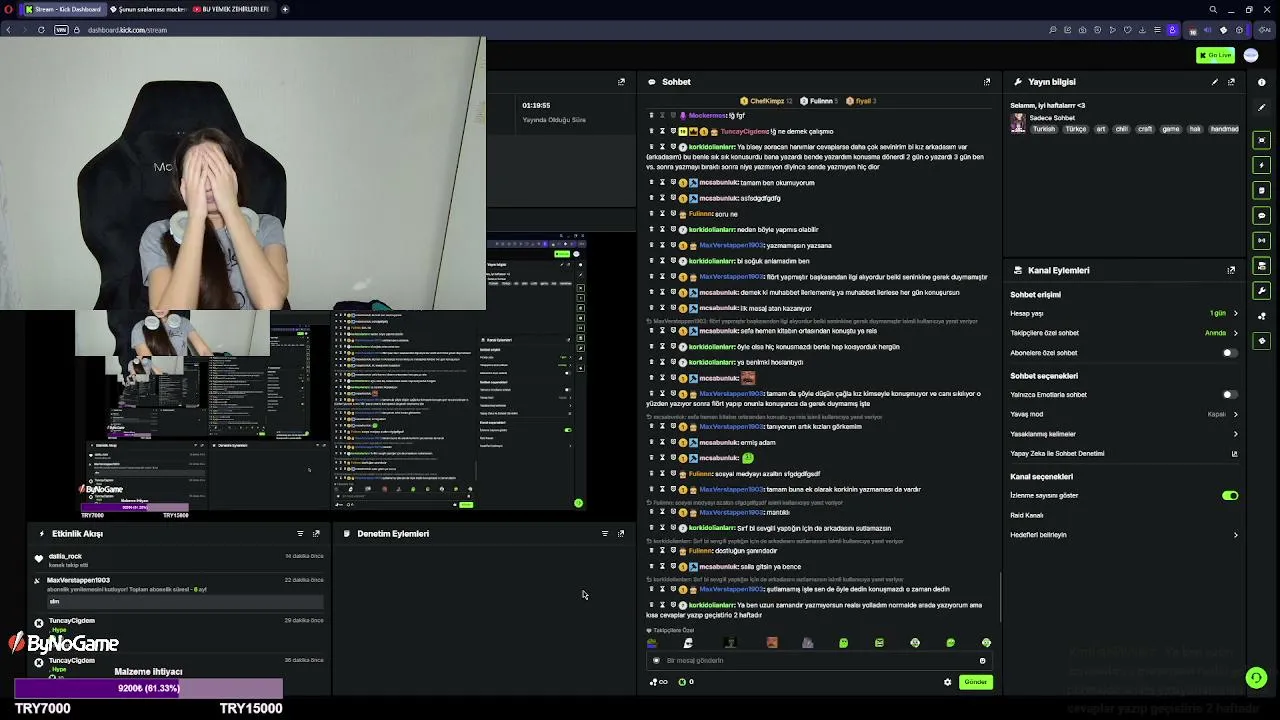The width and height of the screenshot is (1280, 720).
Task: Open the browser tab search magnifier icon
Action: pyautogui.click(x=1213, y=9)
